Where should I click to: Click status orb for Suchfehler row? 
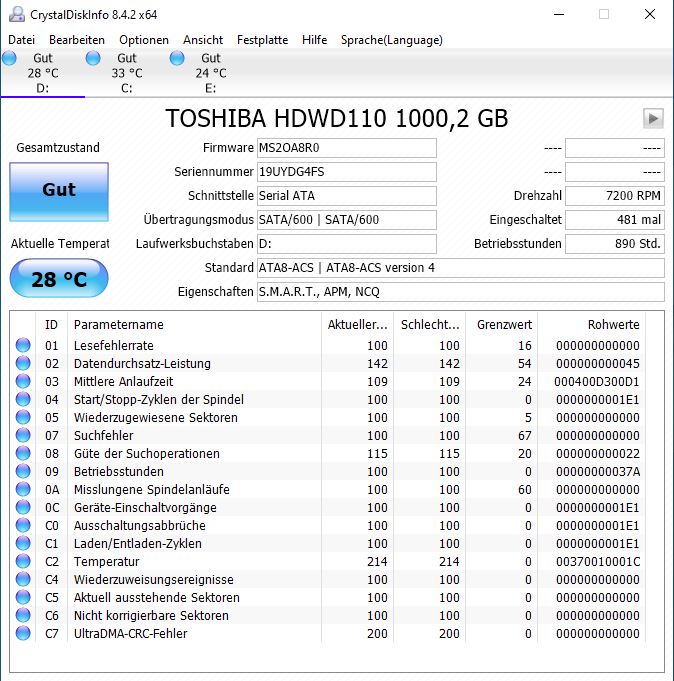click(23, 435)
